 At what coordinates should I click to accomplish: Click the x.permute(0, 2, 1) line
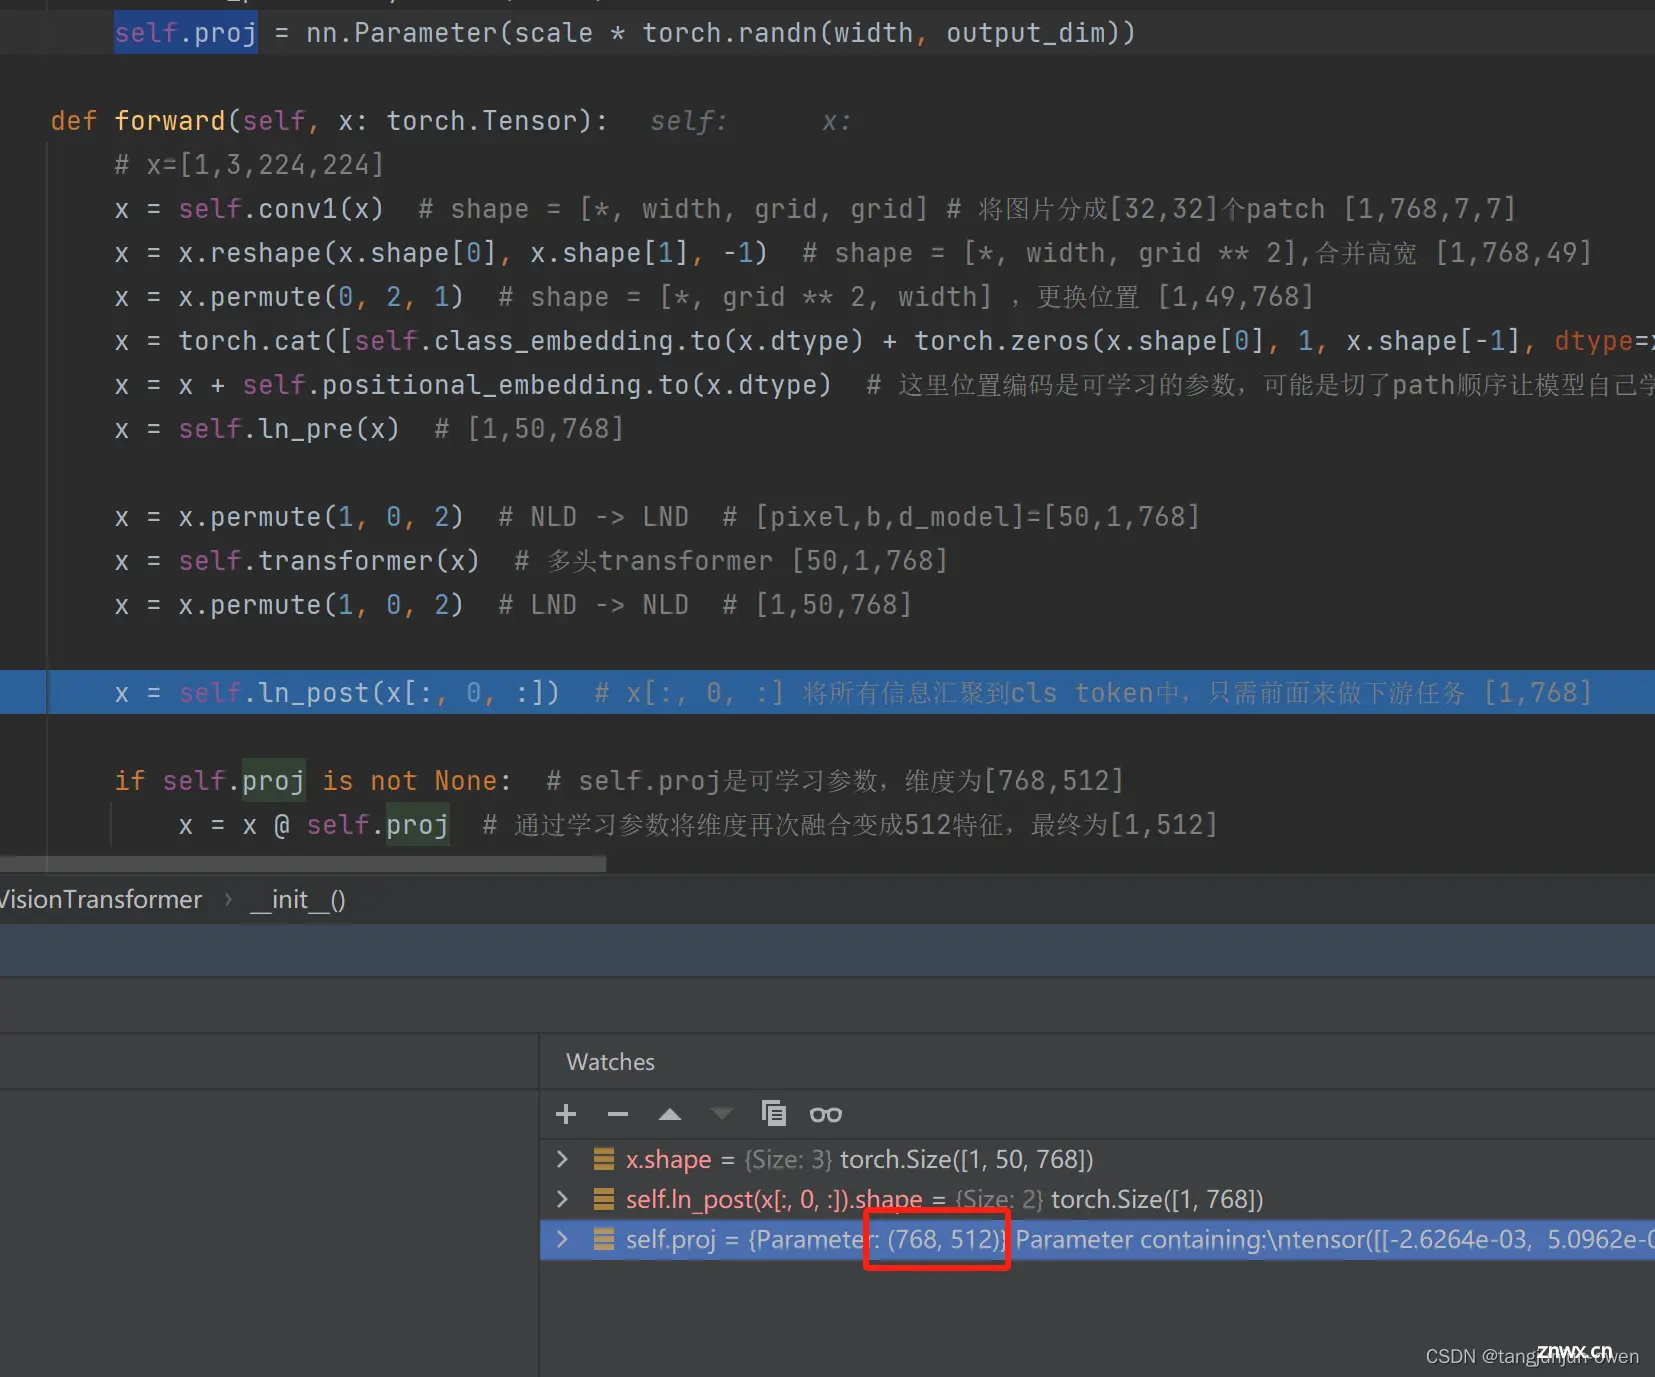pos(713,297)
